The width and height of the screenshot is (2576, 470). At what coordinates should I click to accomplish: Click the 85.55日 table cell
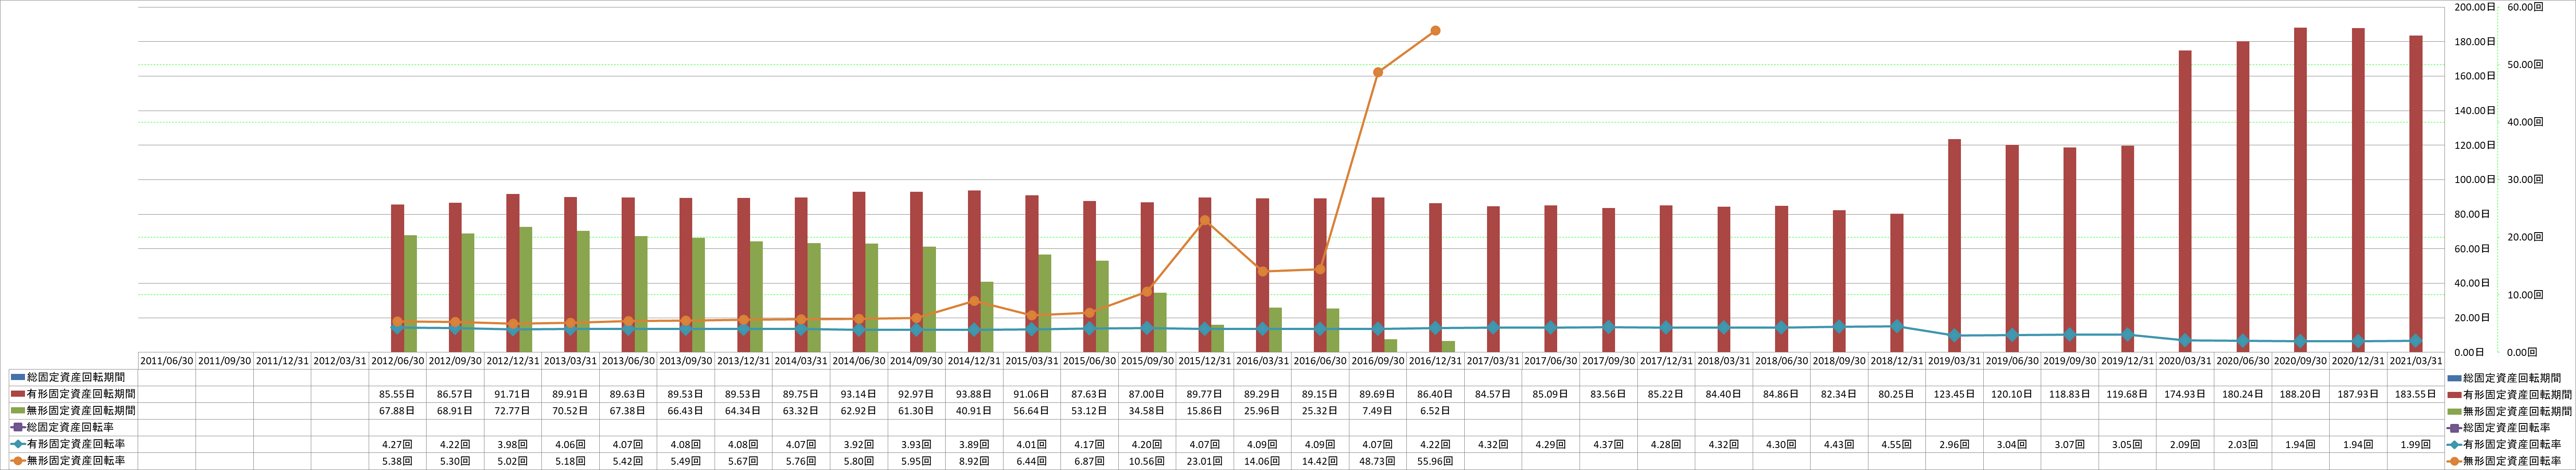[x=398, y=394]
